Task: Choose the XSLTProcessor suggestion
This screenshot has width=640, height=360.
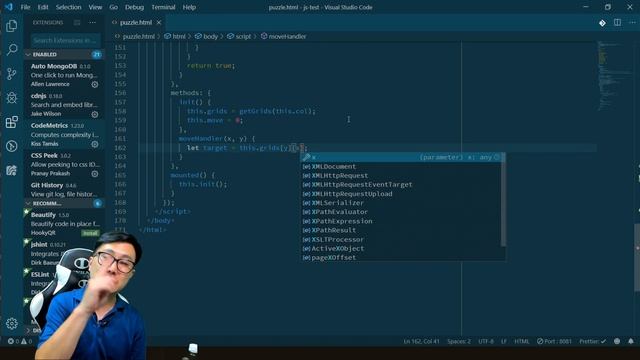Action: [401, 239]
